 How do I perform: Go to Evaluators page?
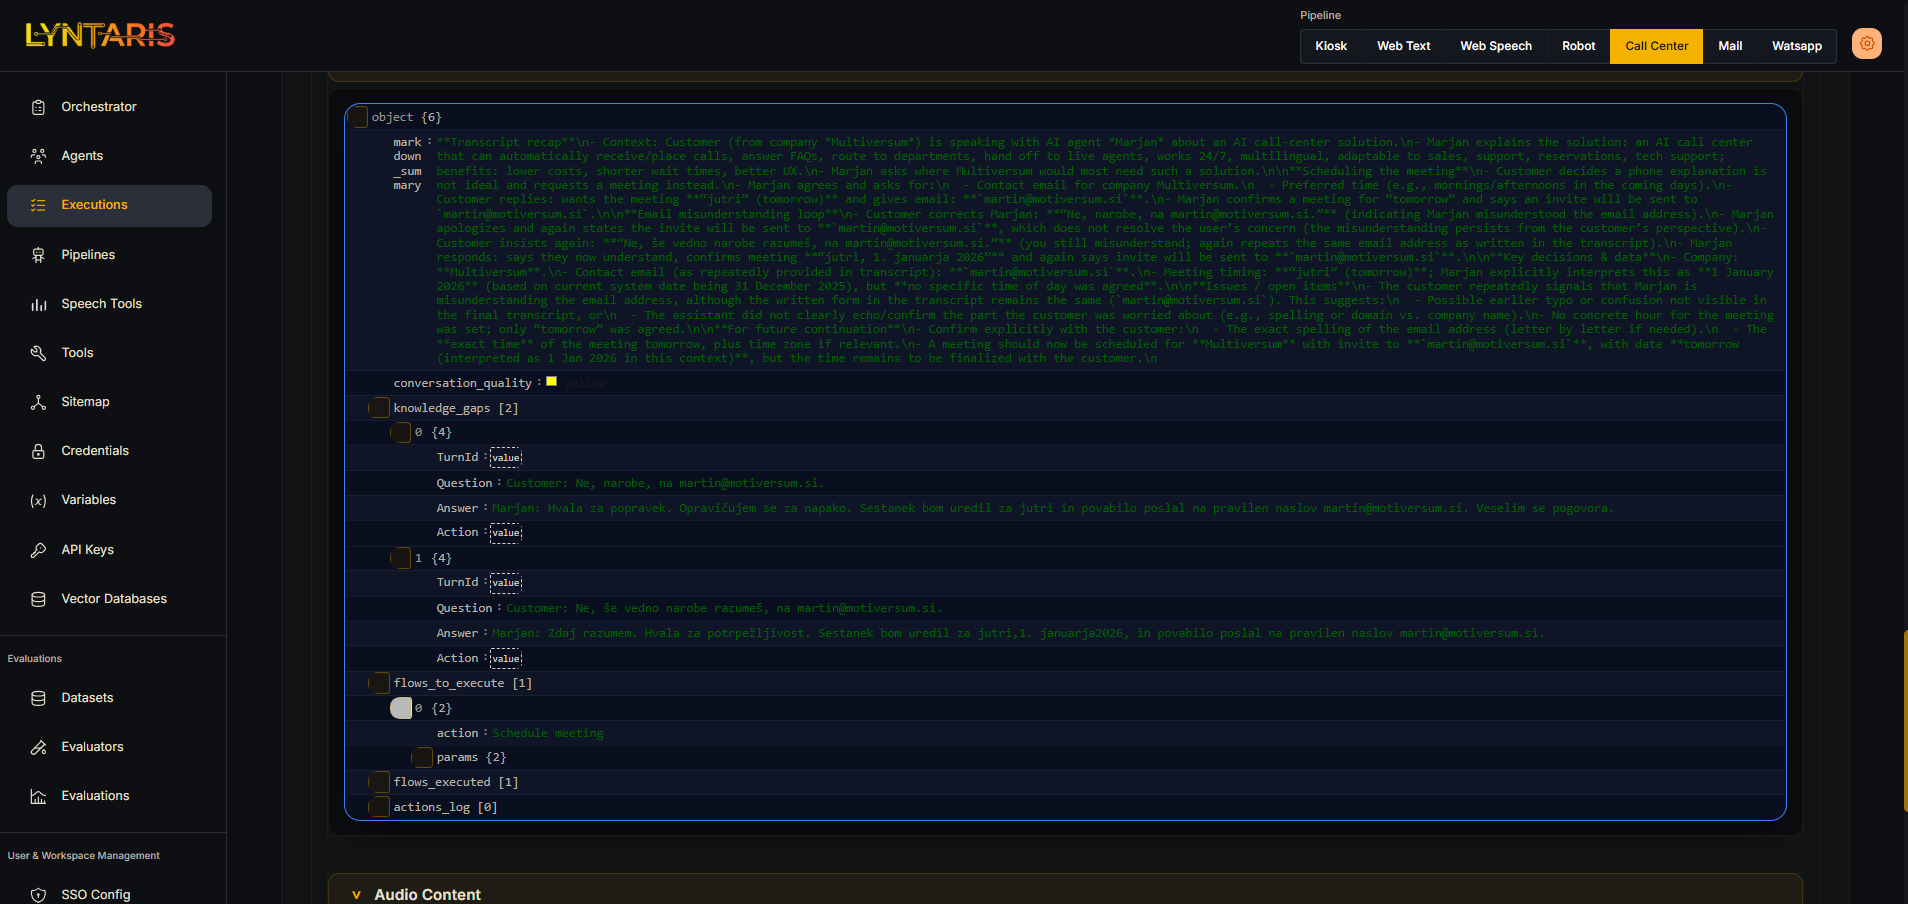92,747
